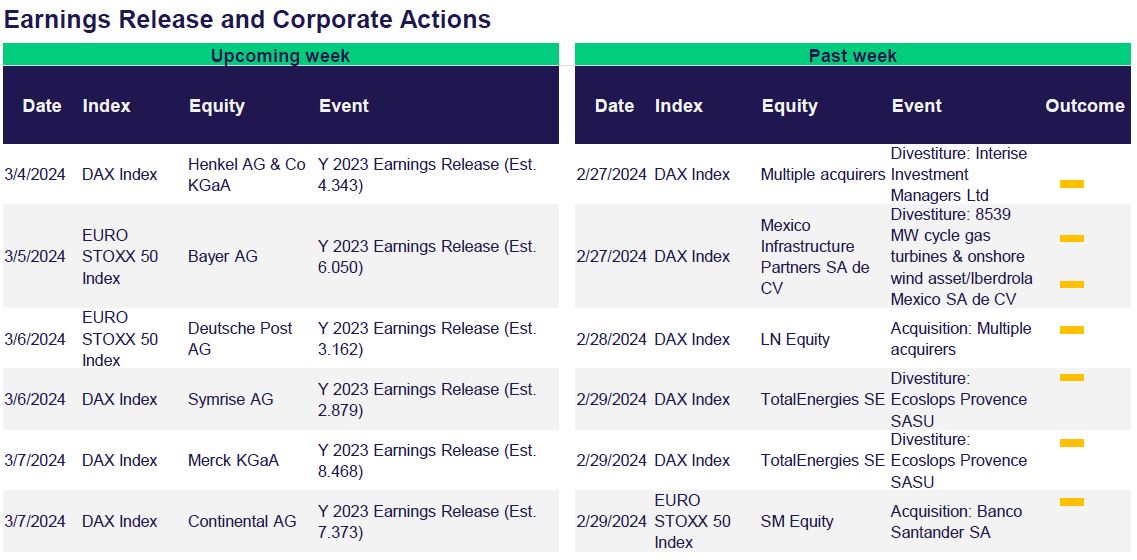Viewport: 1137px width, 560px height.
Task: Click the upper outcome dash in Mexico Infrastructure row
Action: (x=1072, y=239)
